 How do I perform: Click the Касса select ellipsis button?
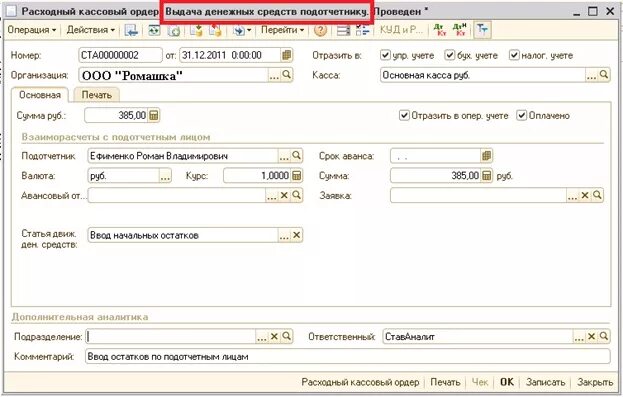coord(592,75)
